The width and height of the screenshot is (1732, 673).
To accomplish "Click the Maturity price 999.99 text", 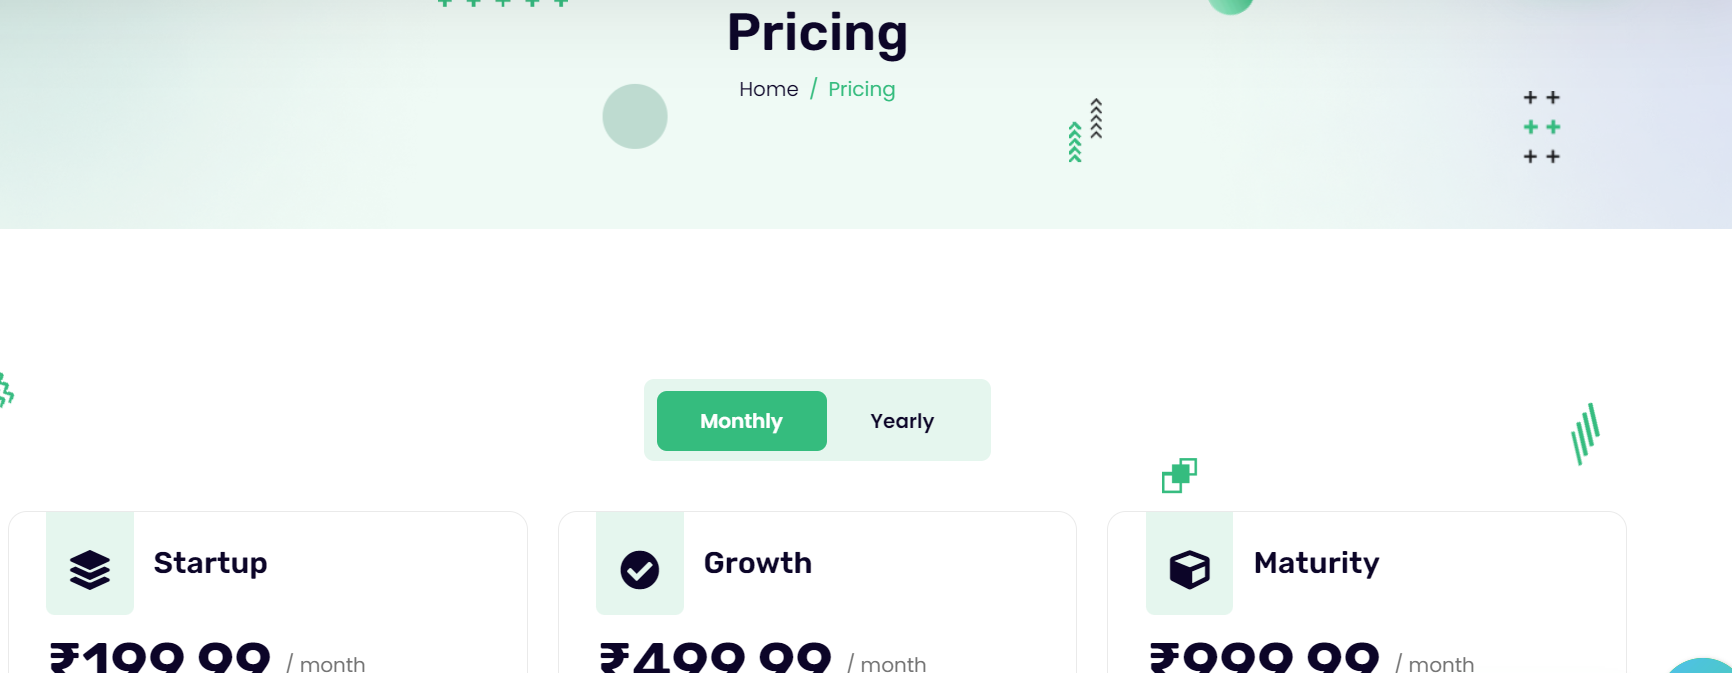I will [1264, 657].
